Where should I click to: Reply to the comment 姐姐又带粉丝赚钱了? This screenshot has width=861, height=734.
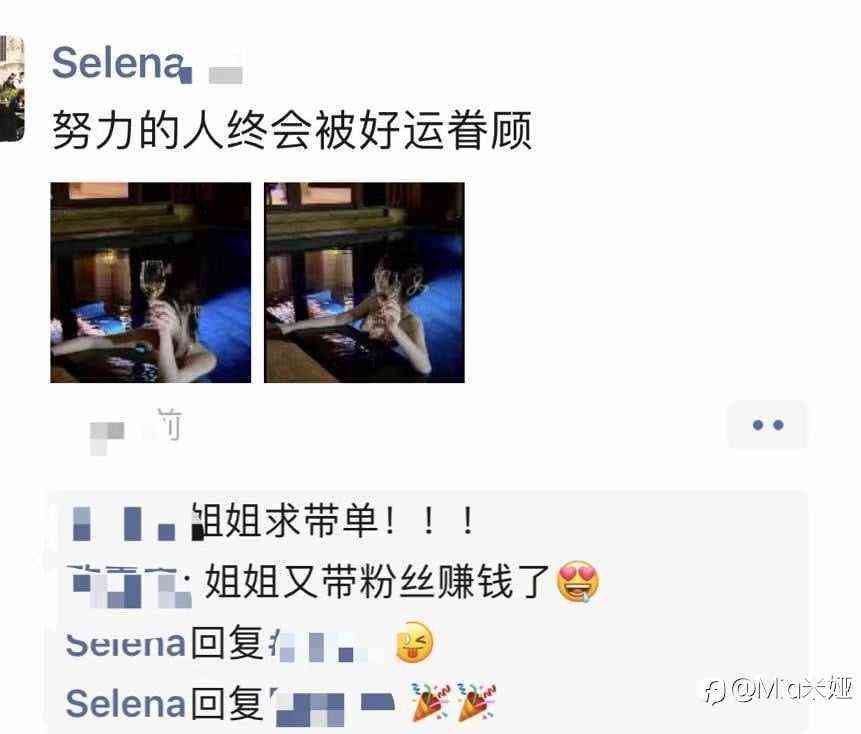(x=377, y=581)
